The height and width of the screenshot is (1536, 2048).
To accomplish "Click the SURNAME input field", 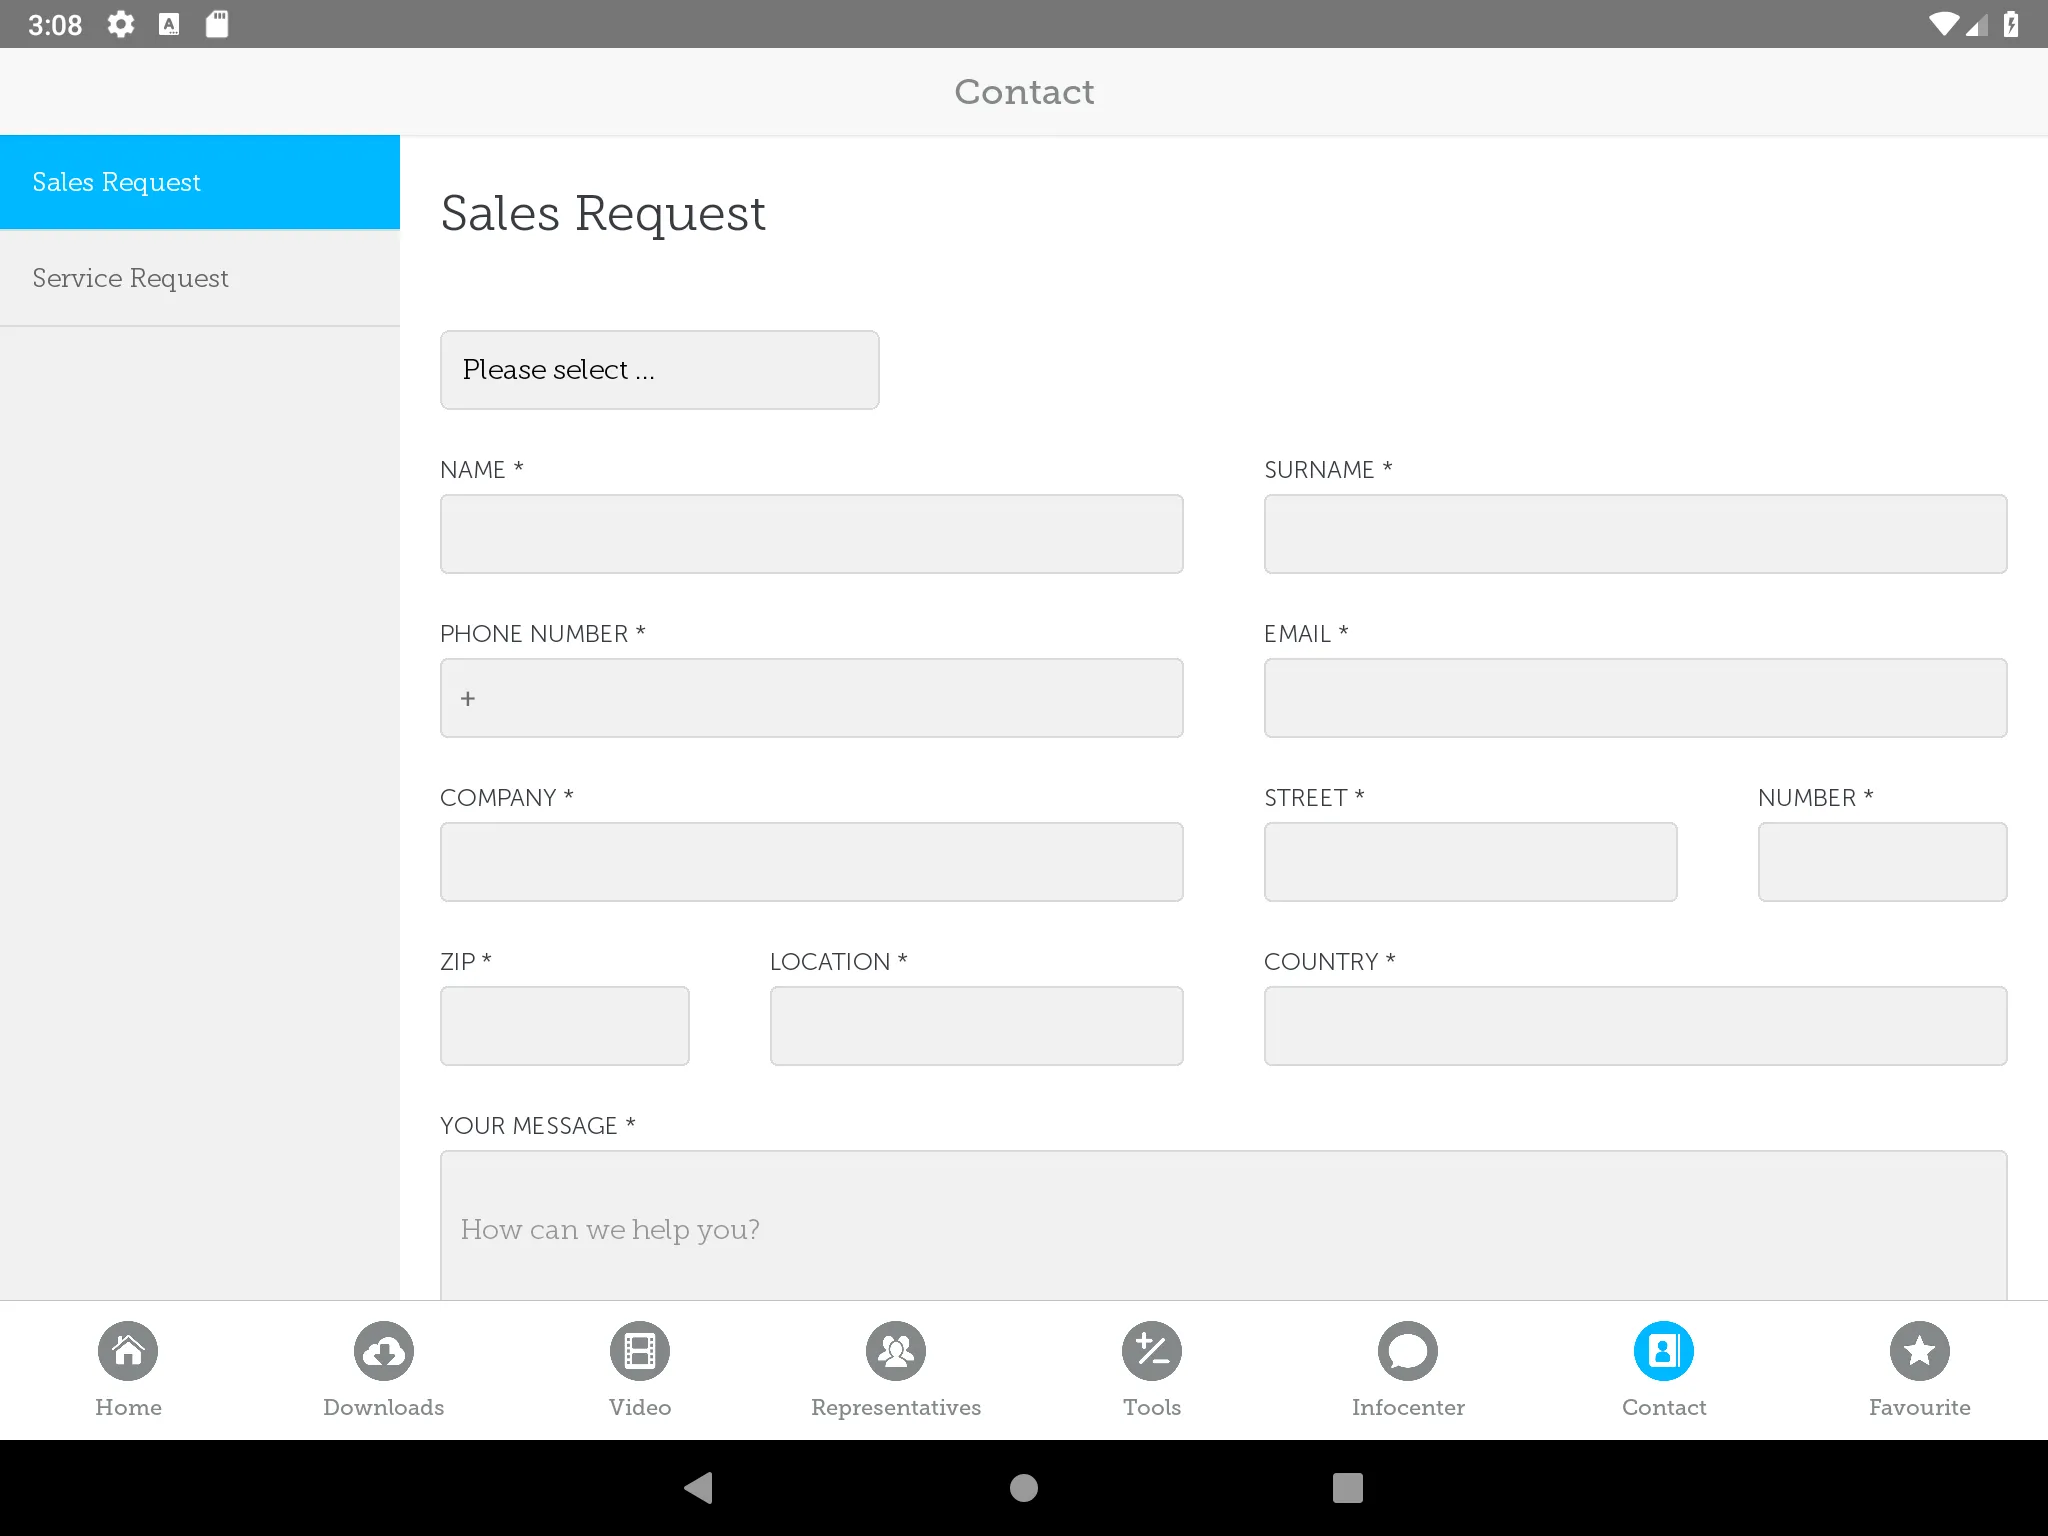I will [x=1635, y=532].
